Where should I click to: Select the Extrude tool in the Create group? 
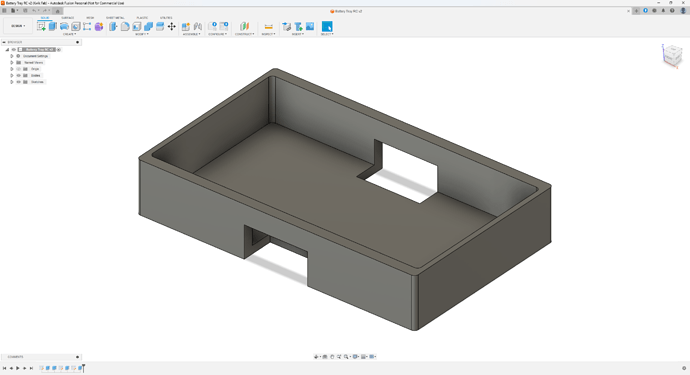click(x=53, y=26)
